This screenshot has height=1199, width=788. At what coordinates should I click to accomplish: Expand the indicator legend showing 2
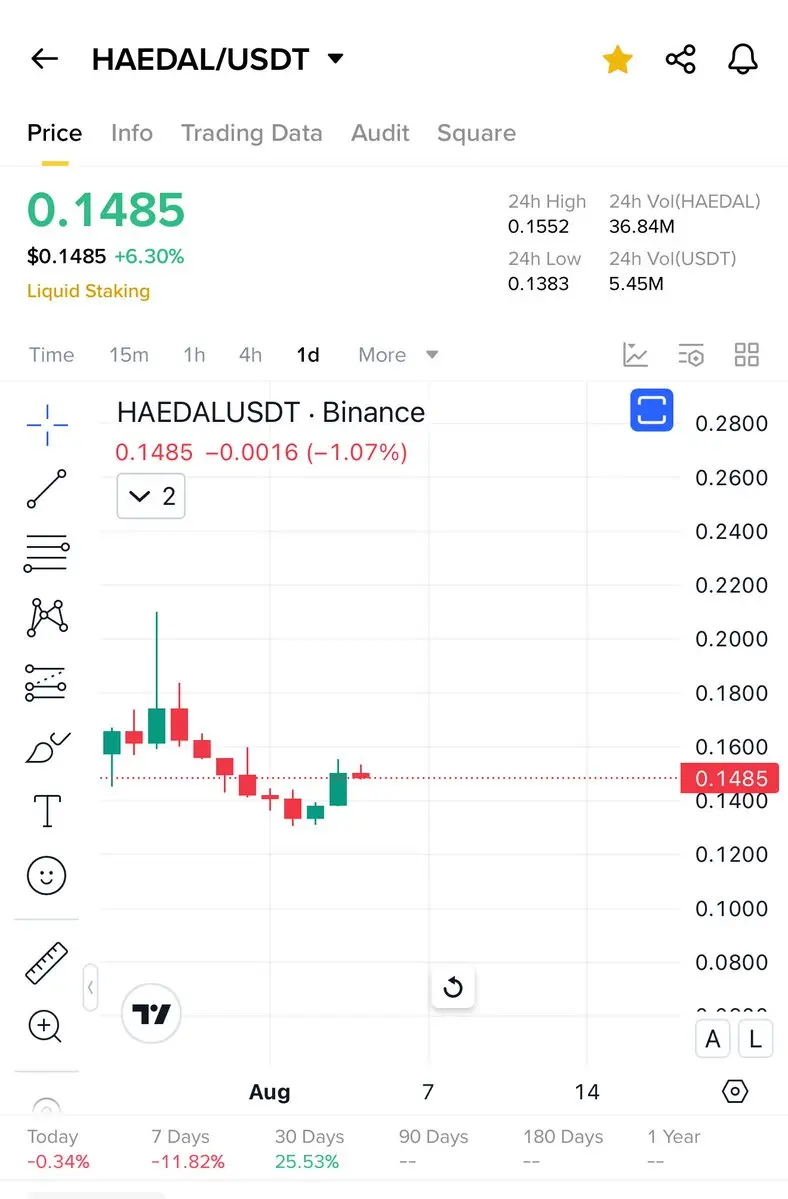pyautogui.click(x=151, y=496)
